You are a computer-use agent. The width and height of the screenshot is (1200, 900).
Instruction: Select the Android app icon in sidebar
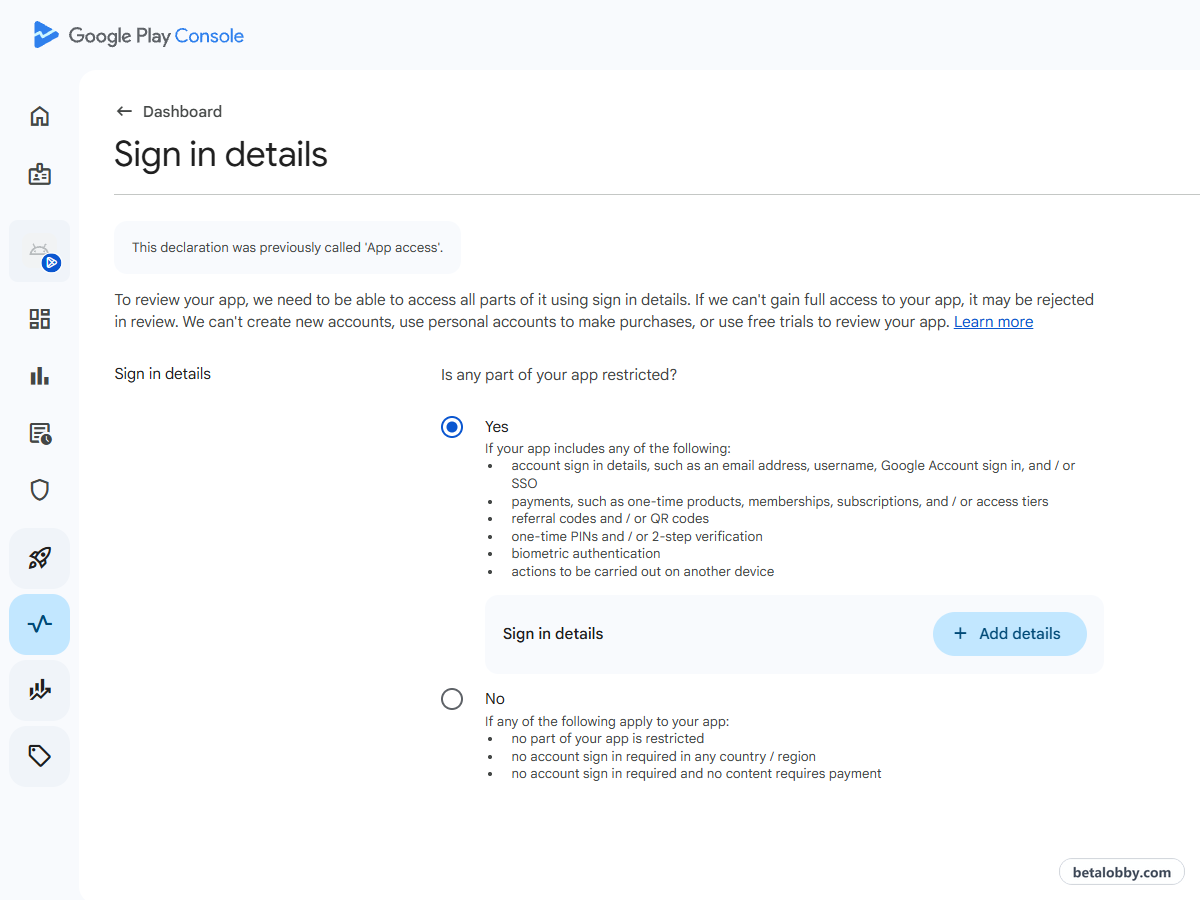coord(40,251)
